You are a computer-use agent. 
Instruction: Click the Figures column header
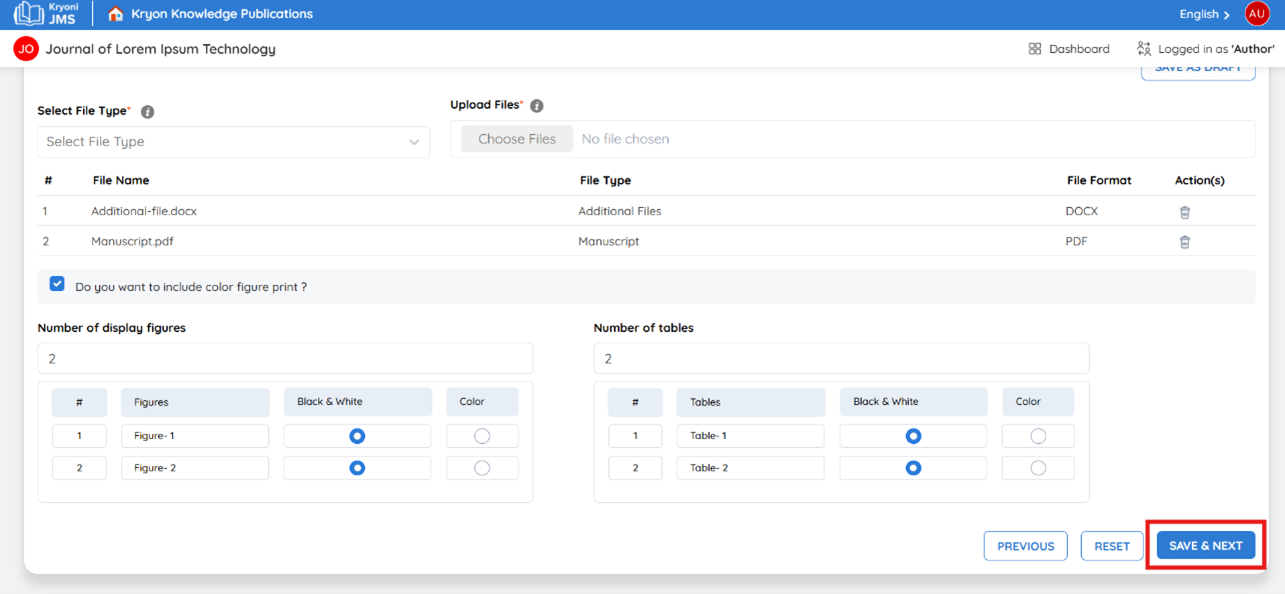[195, 402]
